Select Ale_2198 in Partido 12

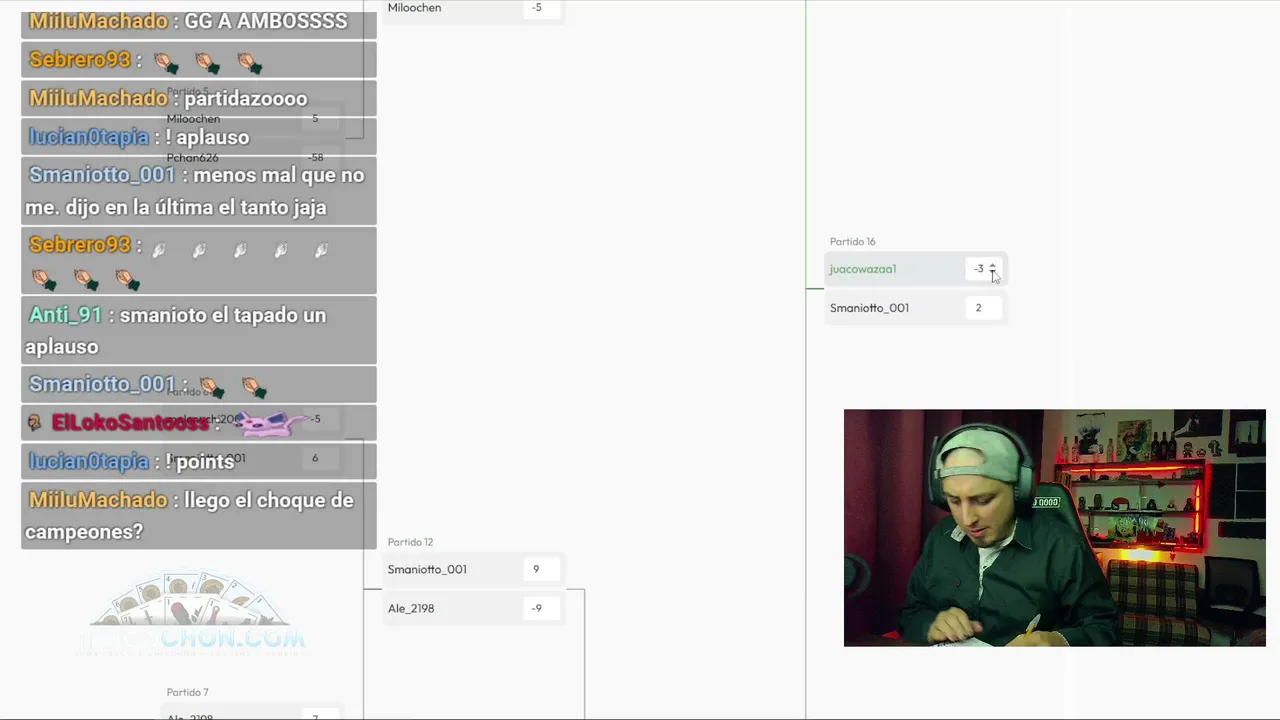[x=411, y=608]
